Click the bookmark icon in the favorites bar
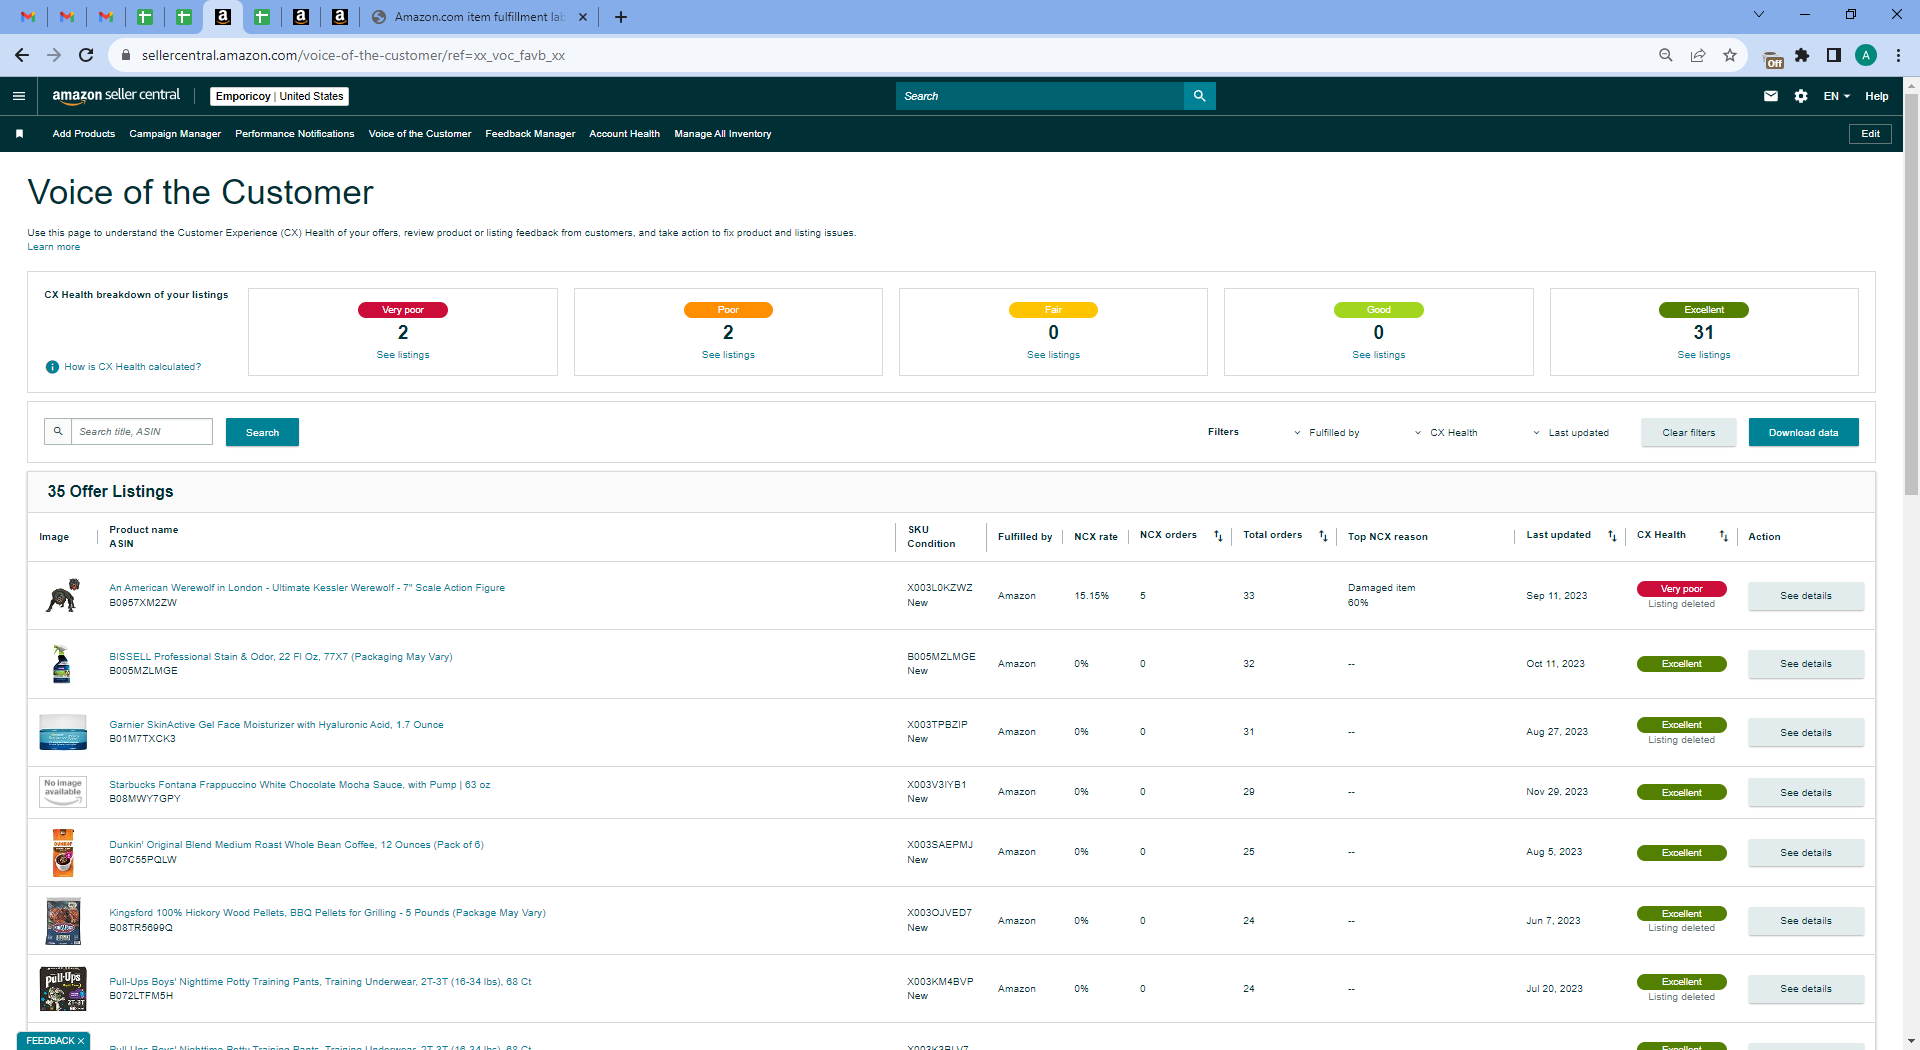The width and height of the screenshot is (1920, 1050). pos(19,134)
